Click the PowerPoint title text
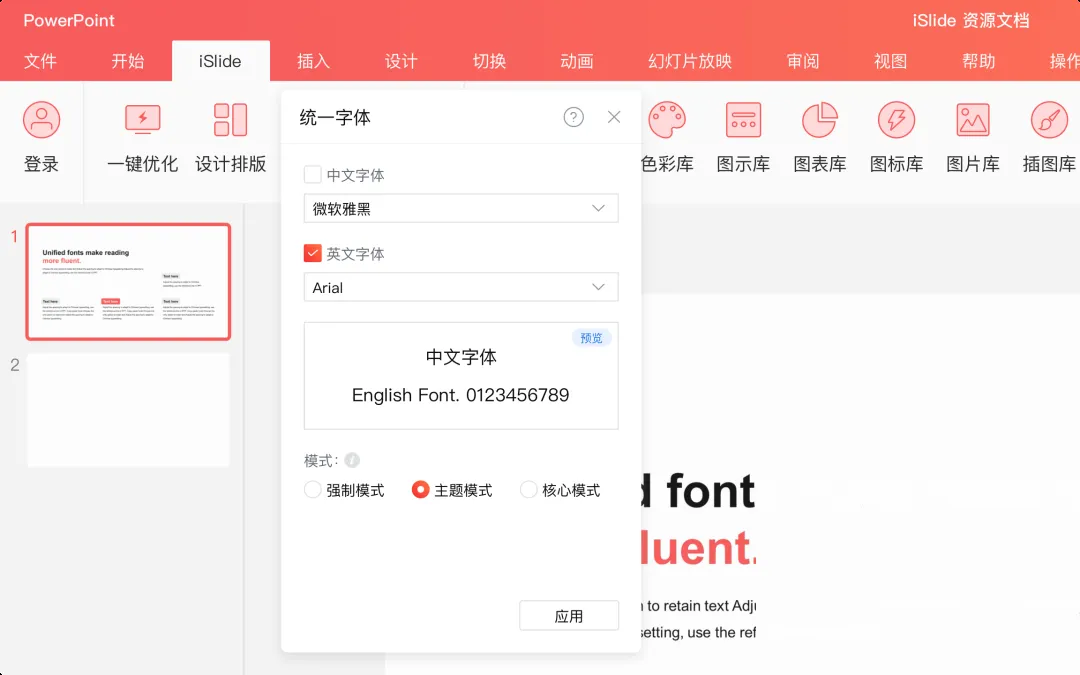The width and height of the screenshot is (1080, 675). pos(69,21)
